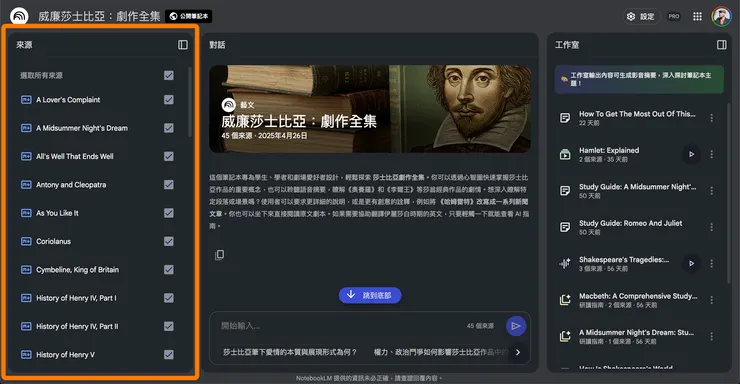Open source All's Well That Ends Well
Image resolution: width=740 pixels, height=384 pixels.
(x=75, y=156)
